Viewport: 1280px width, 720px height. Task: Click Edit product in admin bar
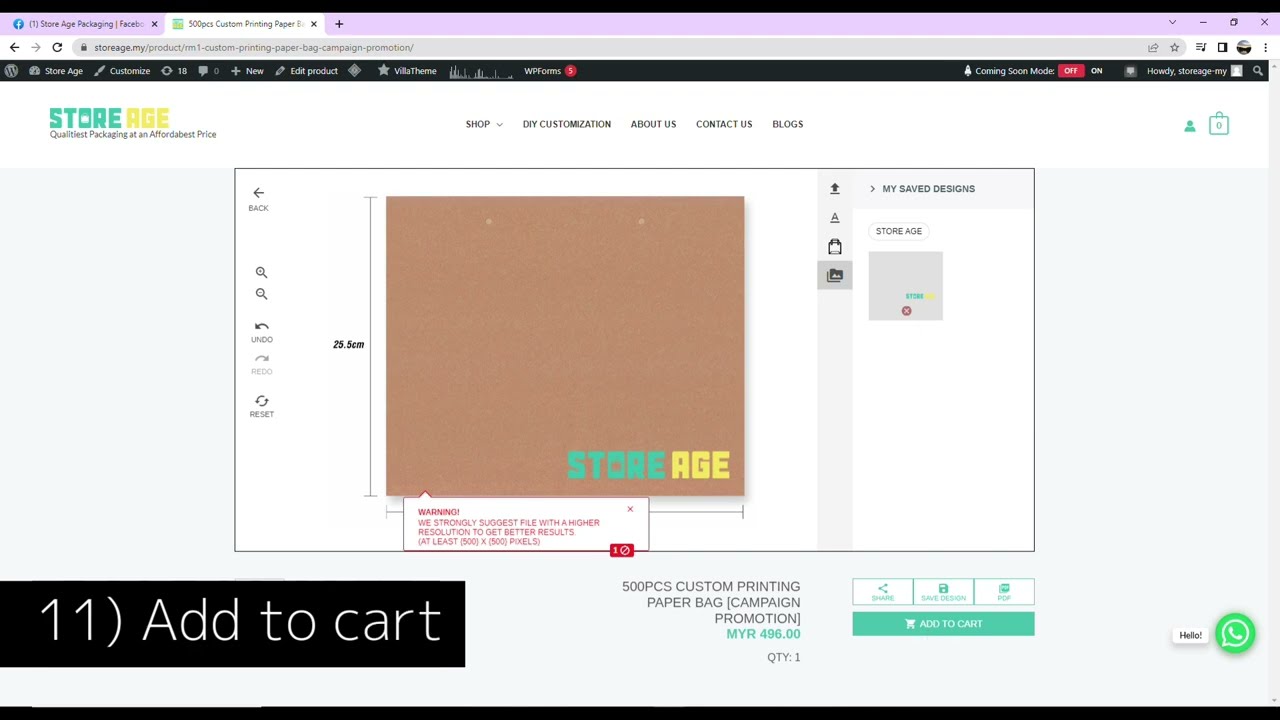click(x=306, y=71)
